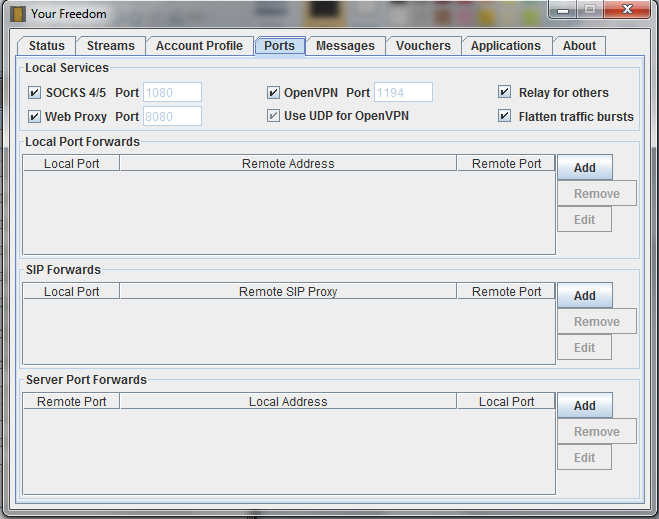Click Local Port header in Server Port Forwards
Viewport: 659px width, 519px height.
506,402
